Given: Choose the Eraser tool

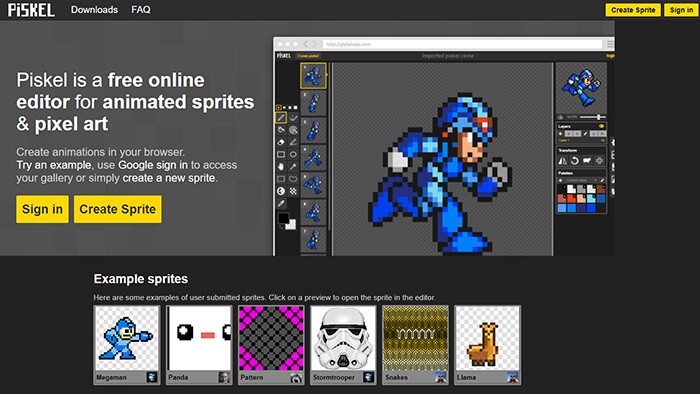Looking at the screenshot, I should [281, 142].
